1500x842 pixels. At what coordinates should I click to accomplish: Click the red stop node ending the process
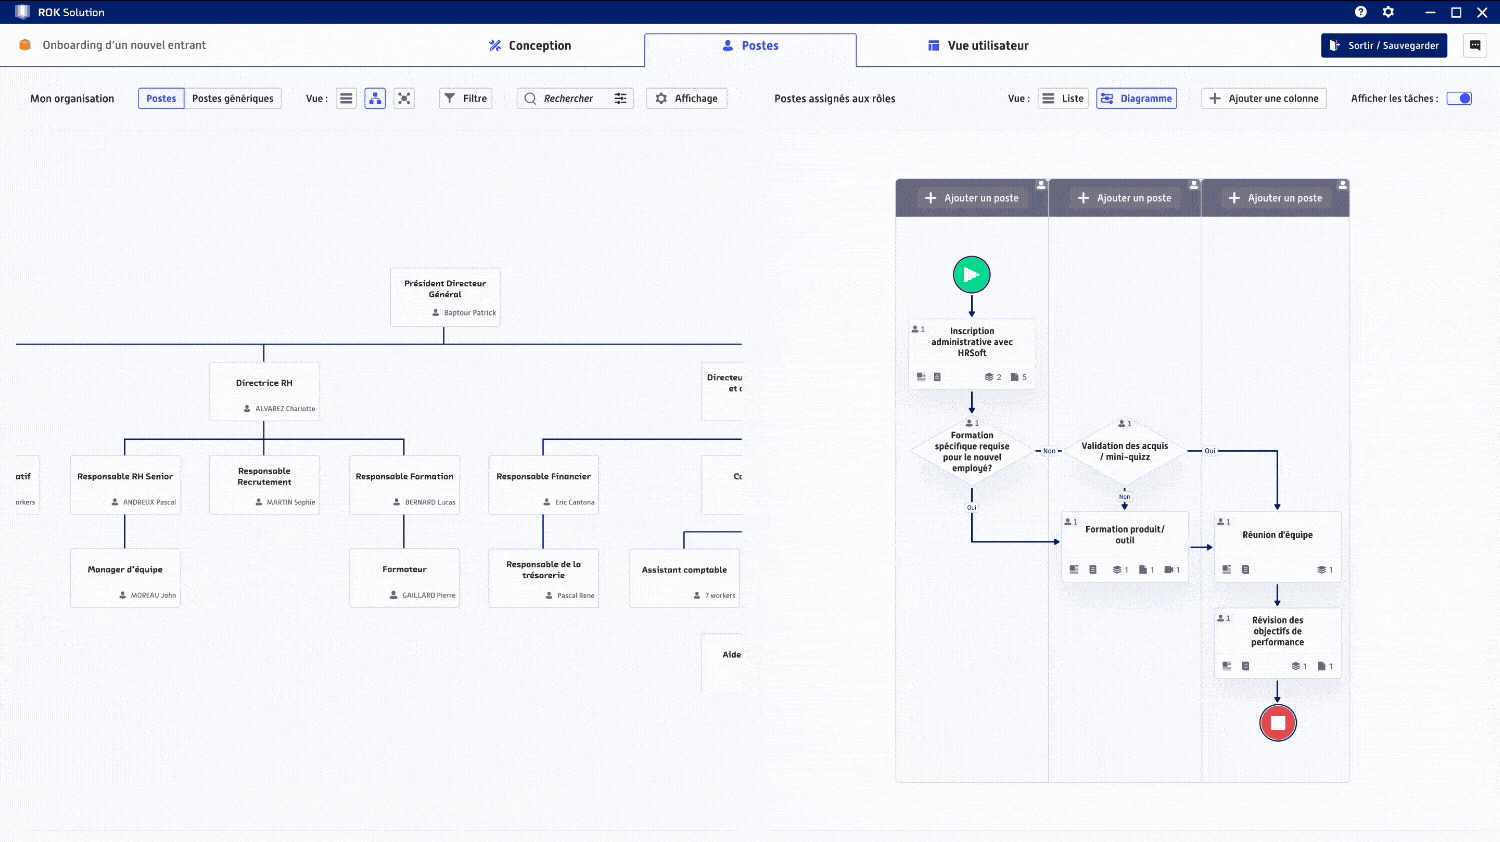point(1278,722)
